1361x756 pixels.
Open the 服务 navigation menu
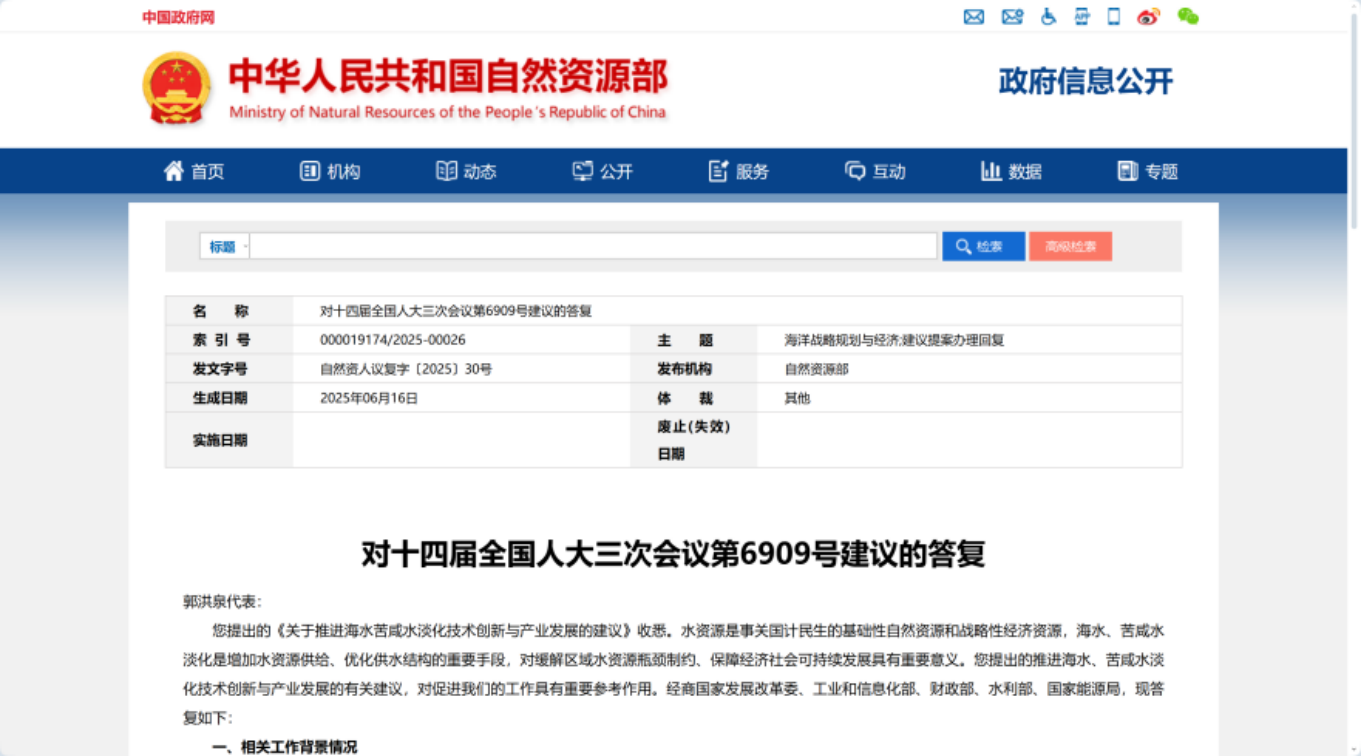739,172
